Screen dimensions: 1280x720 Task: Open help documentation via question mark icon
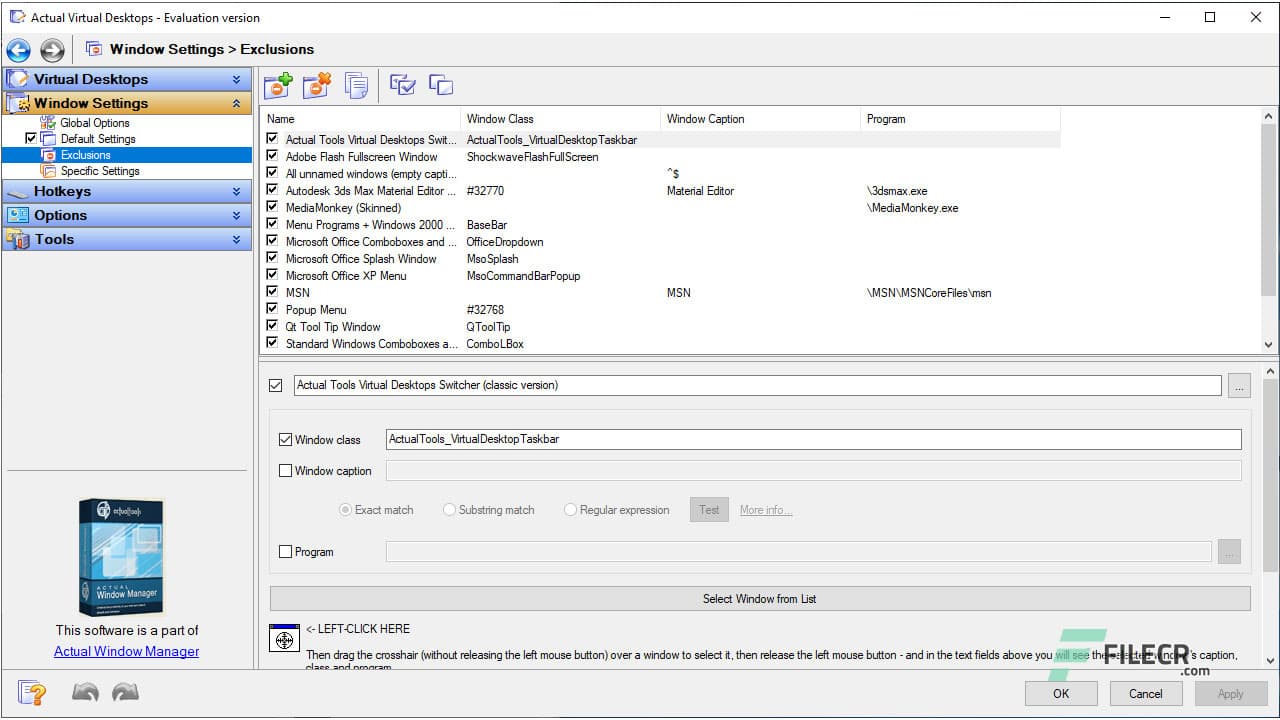[32, 692]
